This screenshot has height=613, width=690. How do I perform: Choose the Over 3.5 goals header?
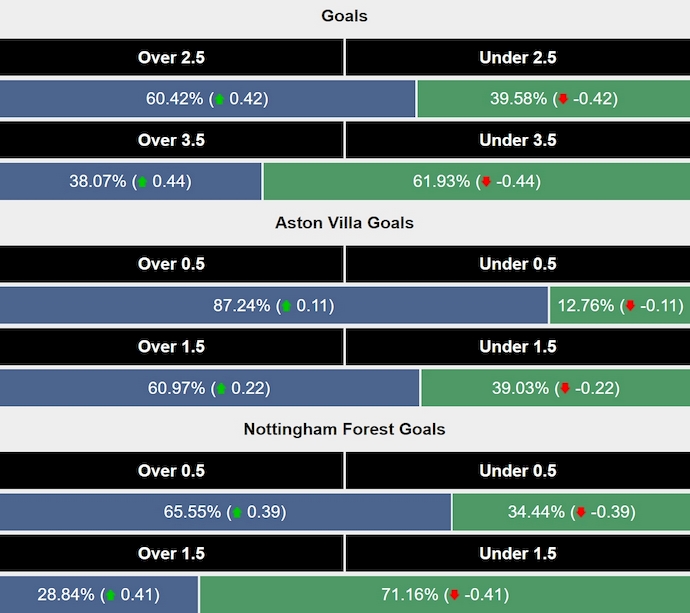pyautogui.click(x=171, y=140)
